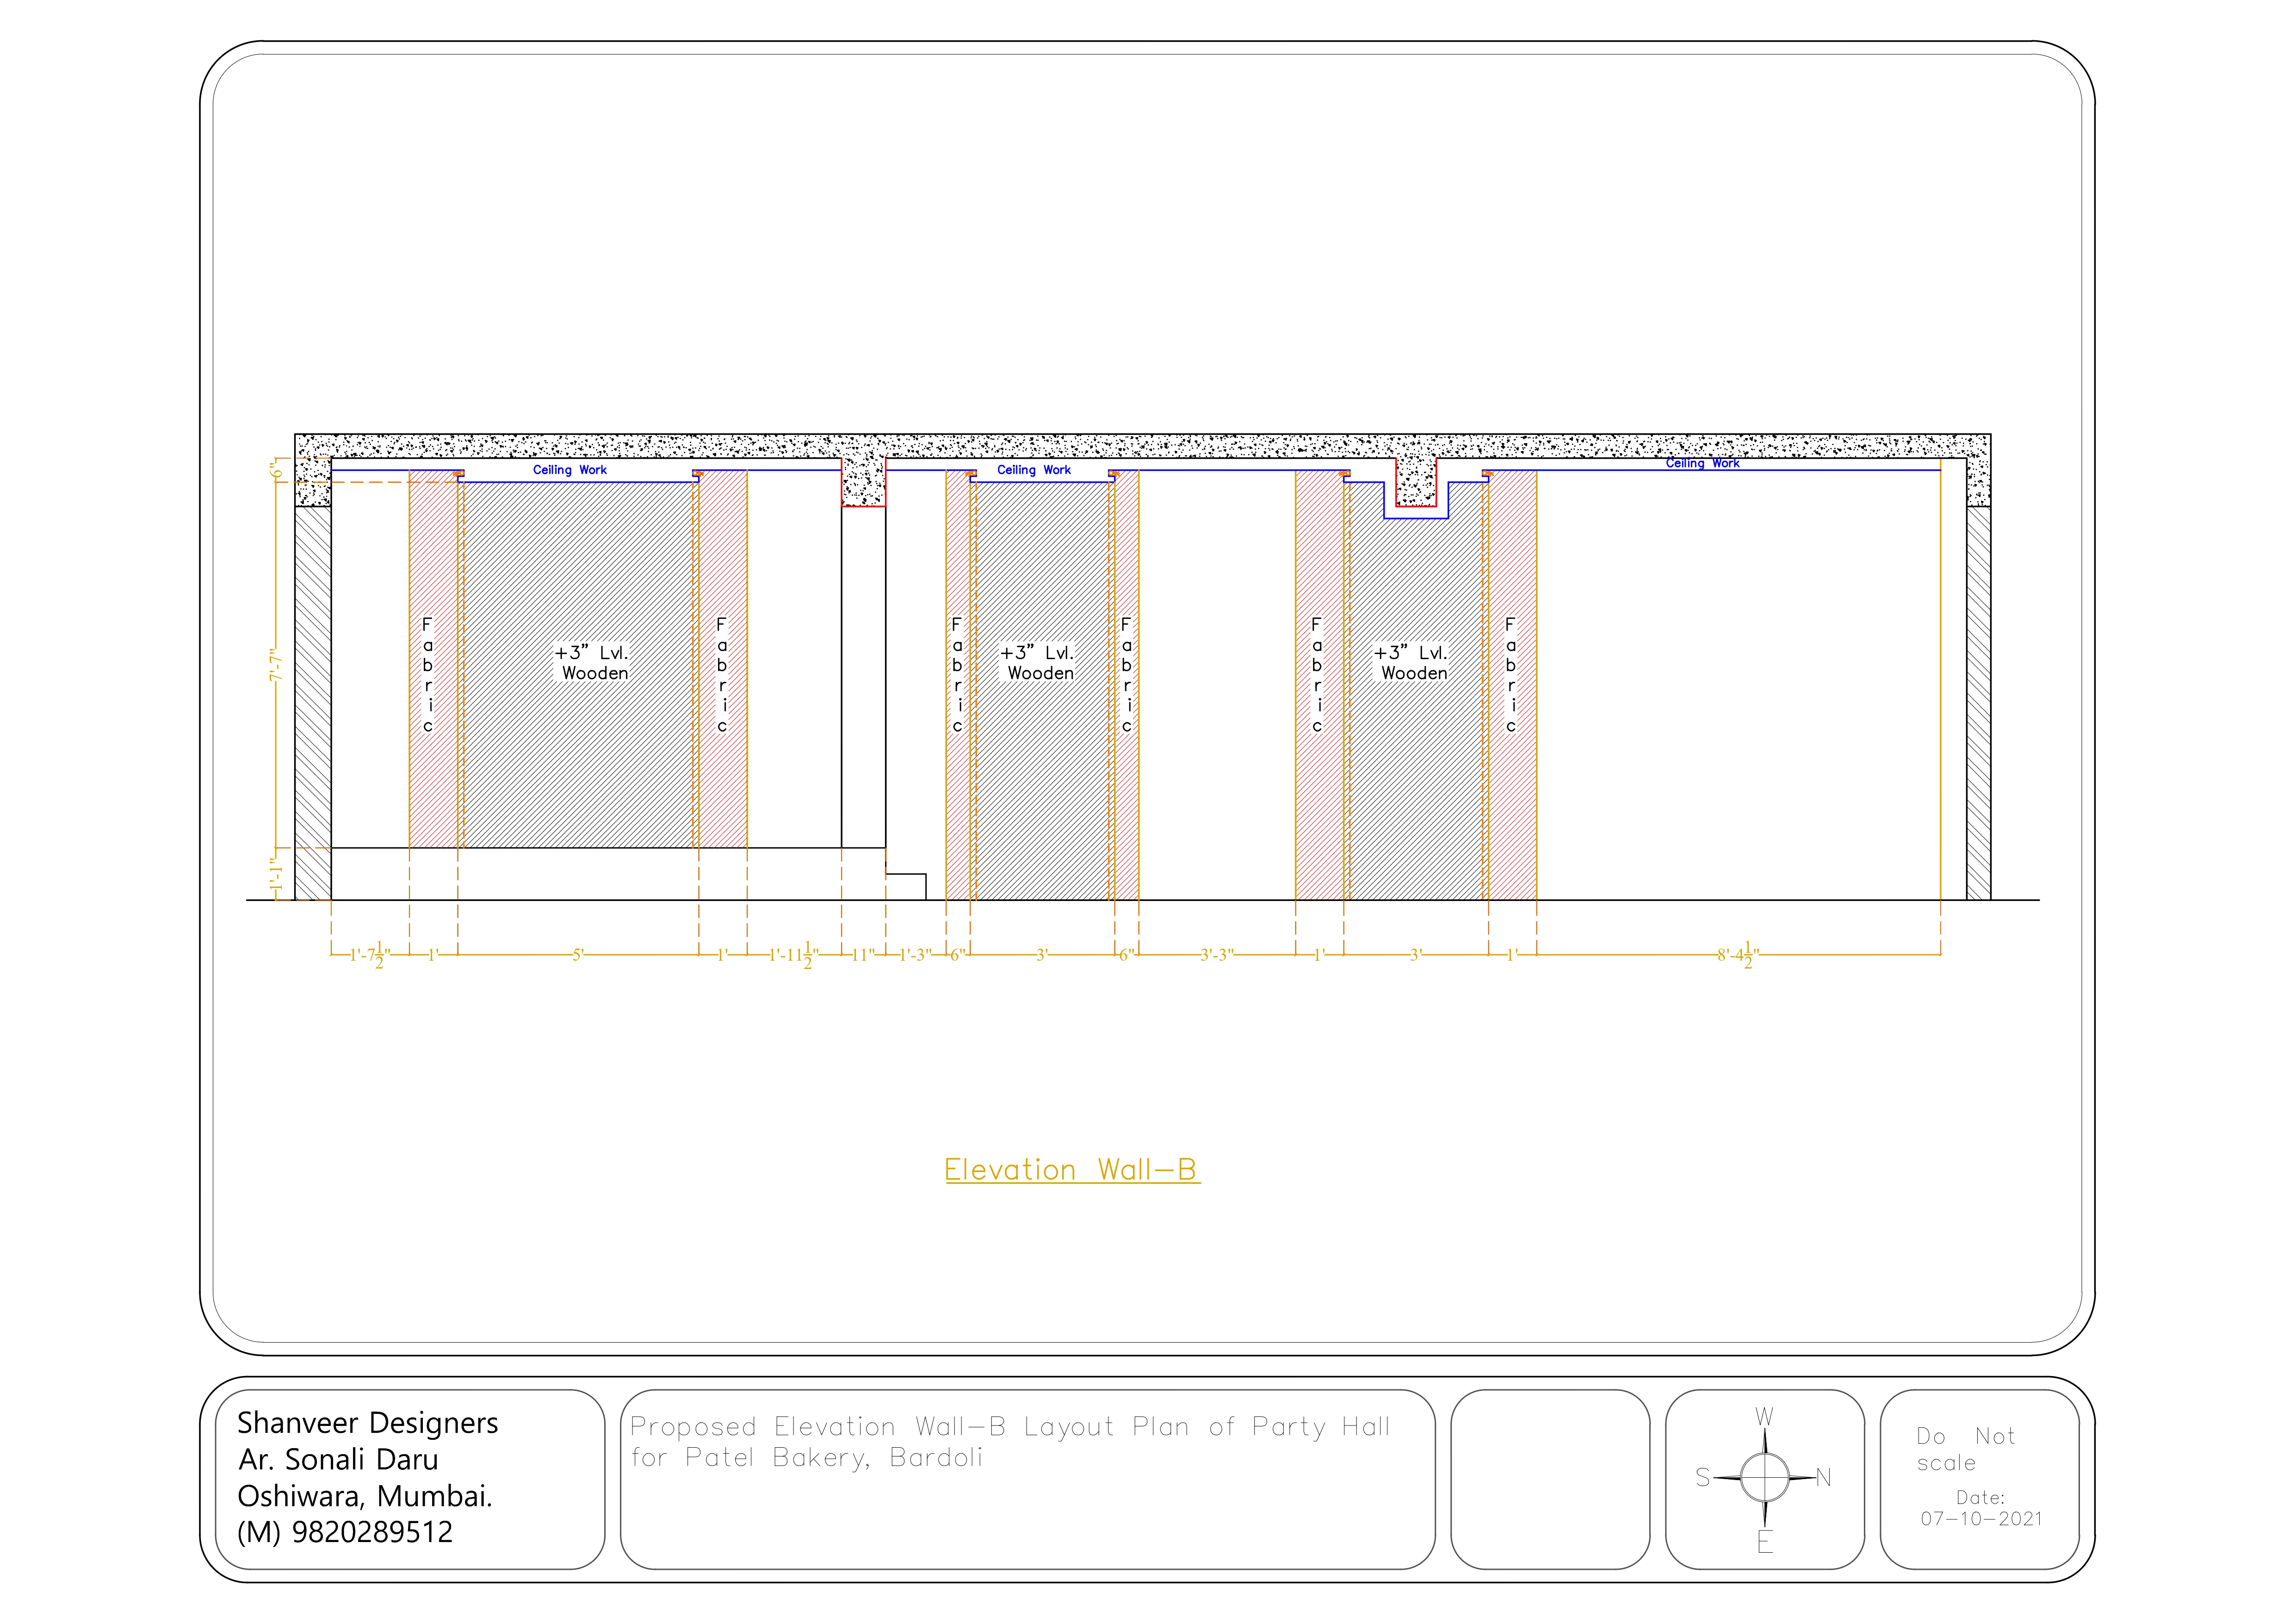Select the 5' horizontal dimension text
Image resolution: width=2296 pixels, height=1623 pixels.
coord(577,955)
